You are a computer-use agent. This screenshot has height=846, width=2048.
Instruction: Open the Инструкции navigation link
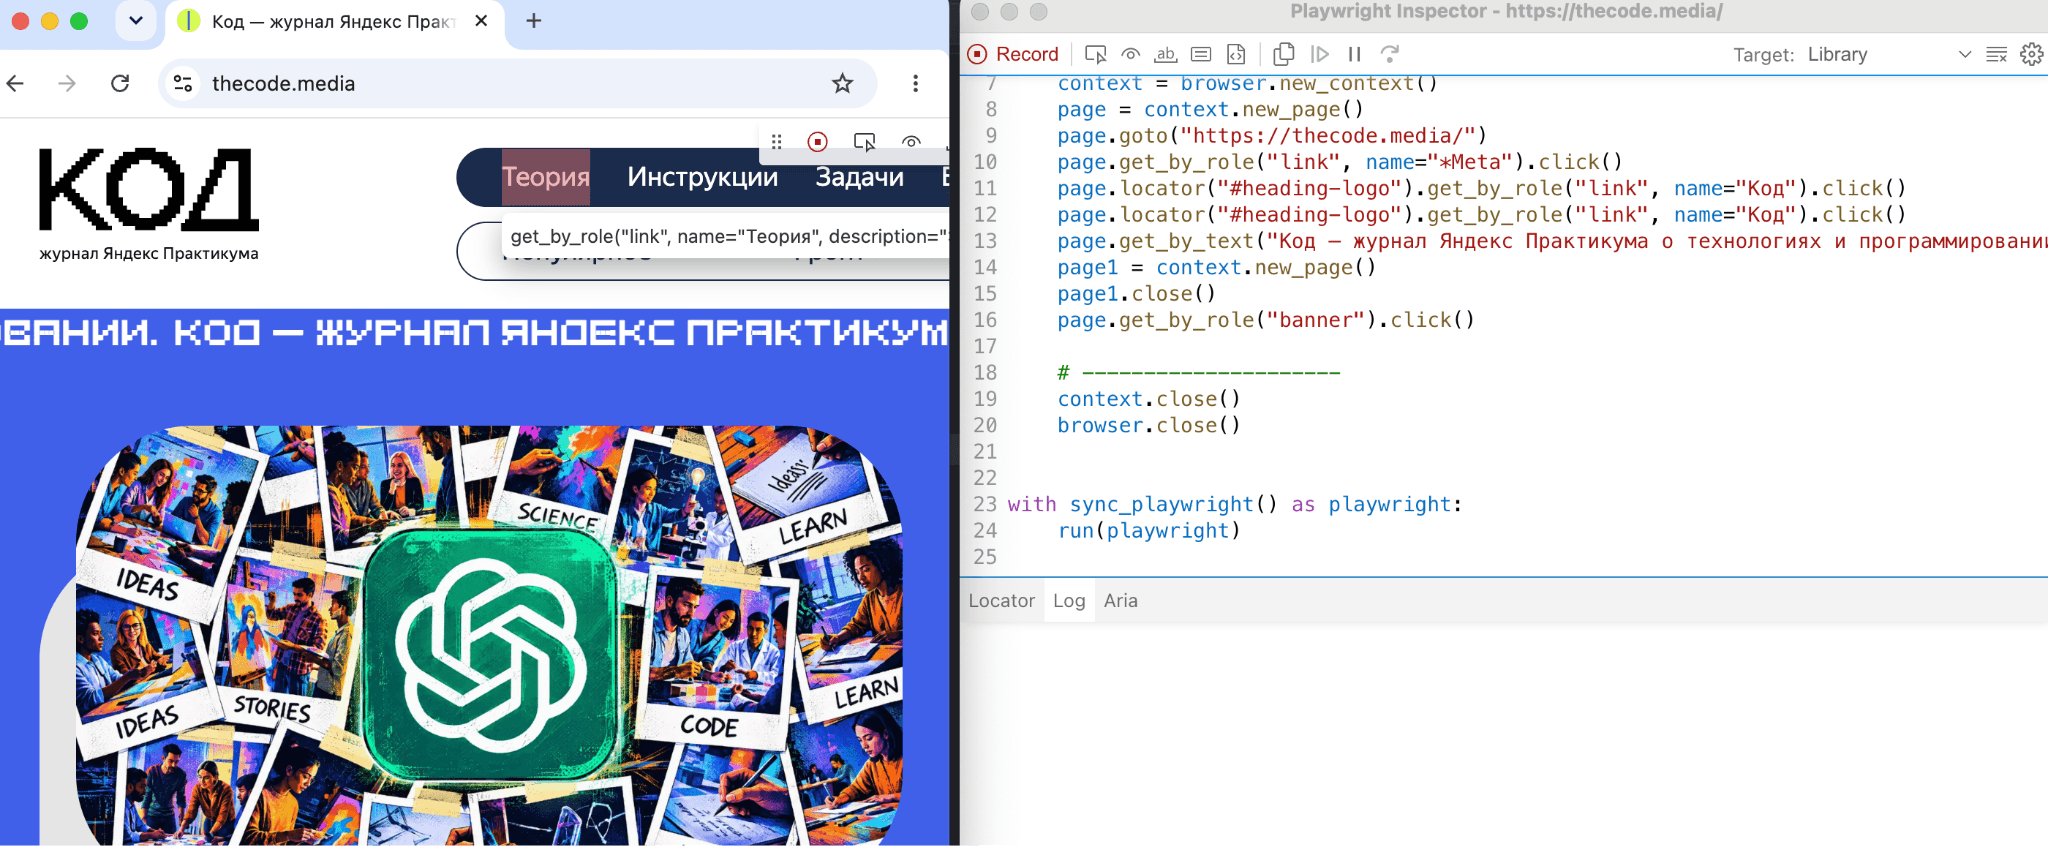point(703,177)
